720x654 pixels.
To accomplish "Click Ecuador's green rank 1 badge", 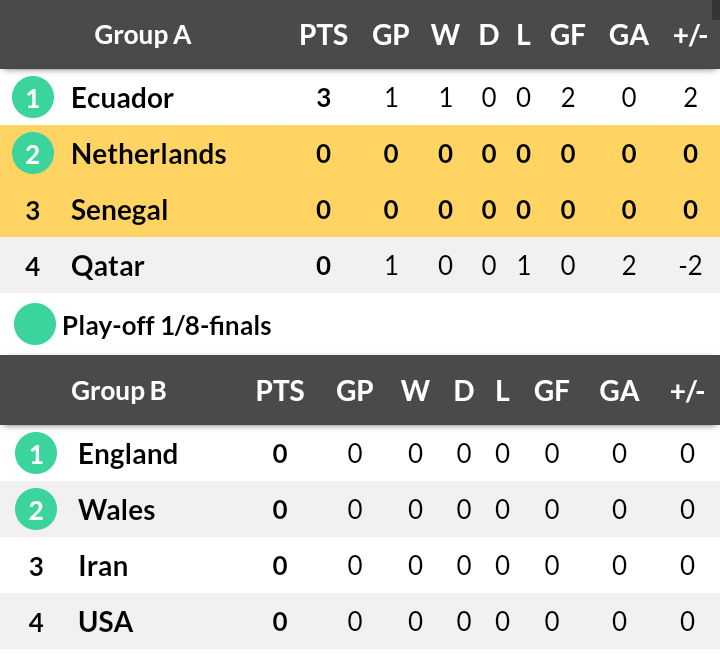I will 33,97.
